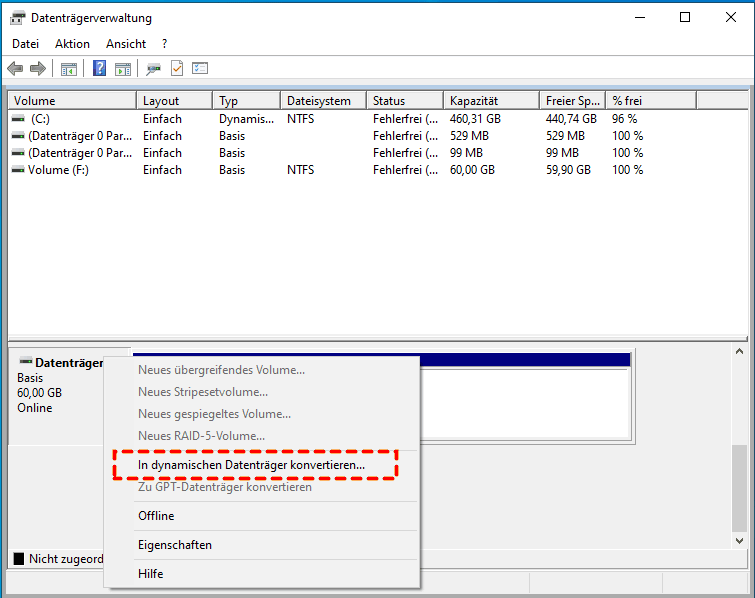Click the connect/rescan disk toolbar icon

coord(153,69)
